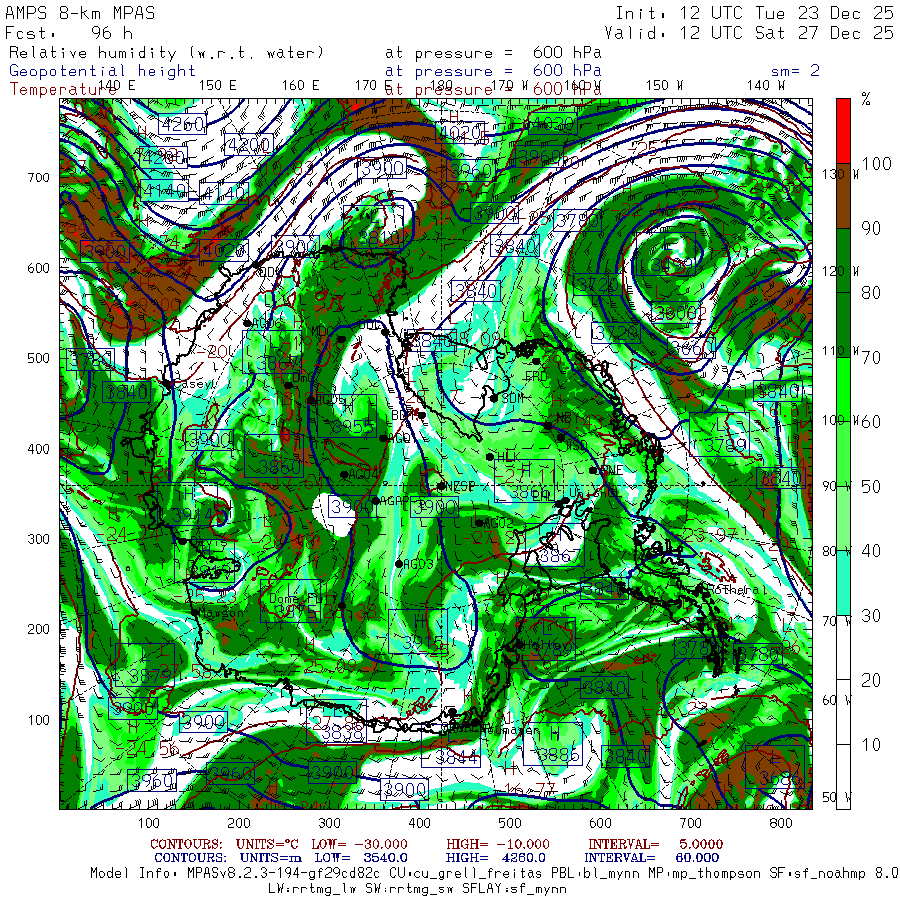Click the AGO4 station marker label
The image size is (900, 900).
coord(363,475)
